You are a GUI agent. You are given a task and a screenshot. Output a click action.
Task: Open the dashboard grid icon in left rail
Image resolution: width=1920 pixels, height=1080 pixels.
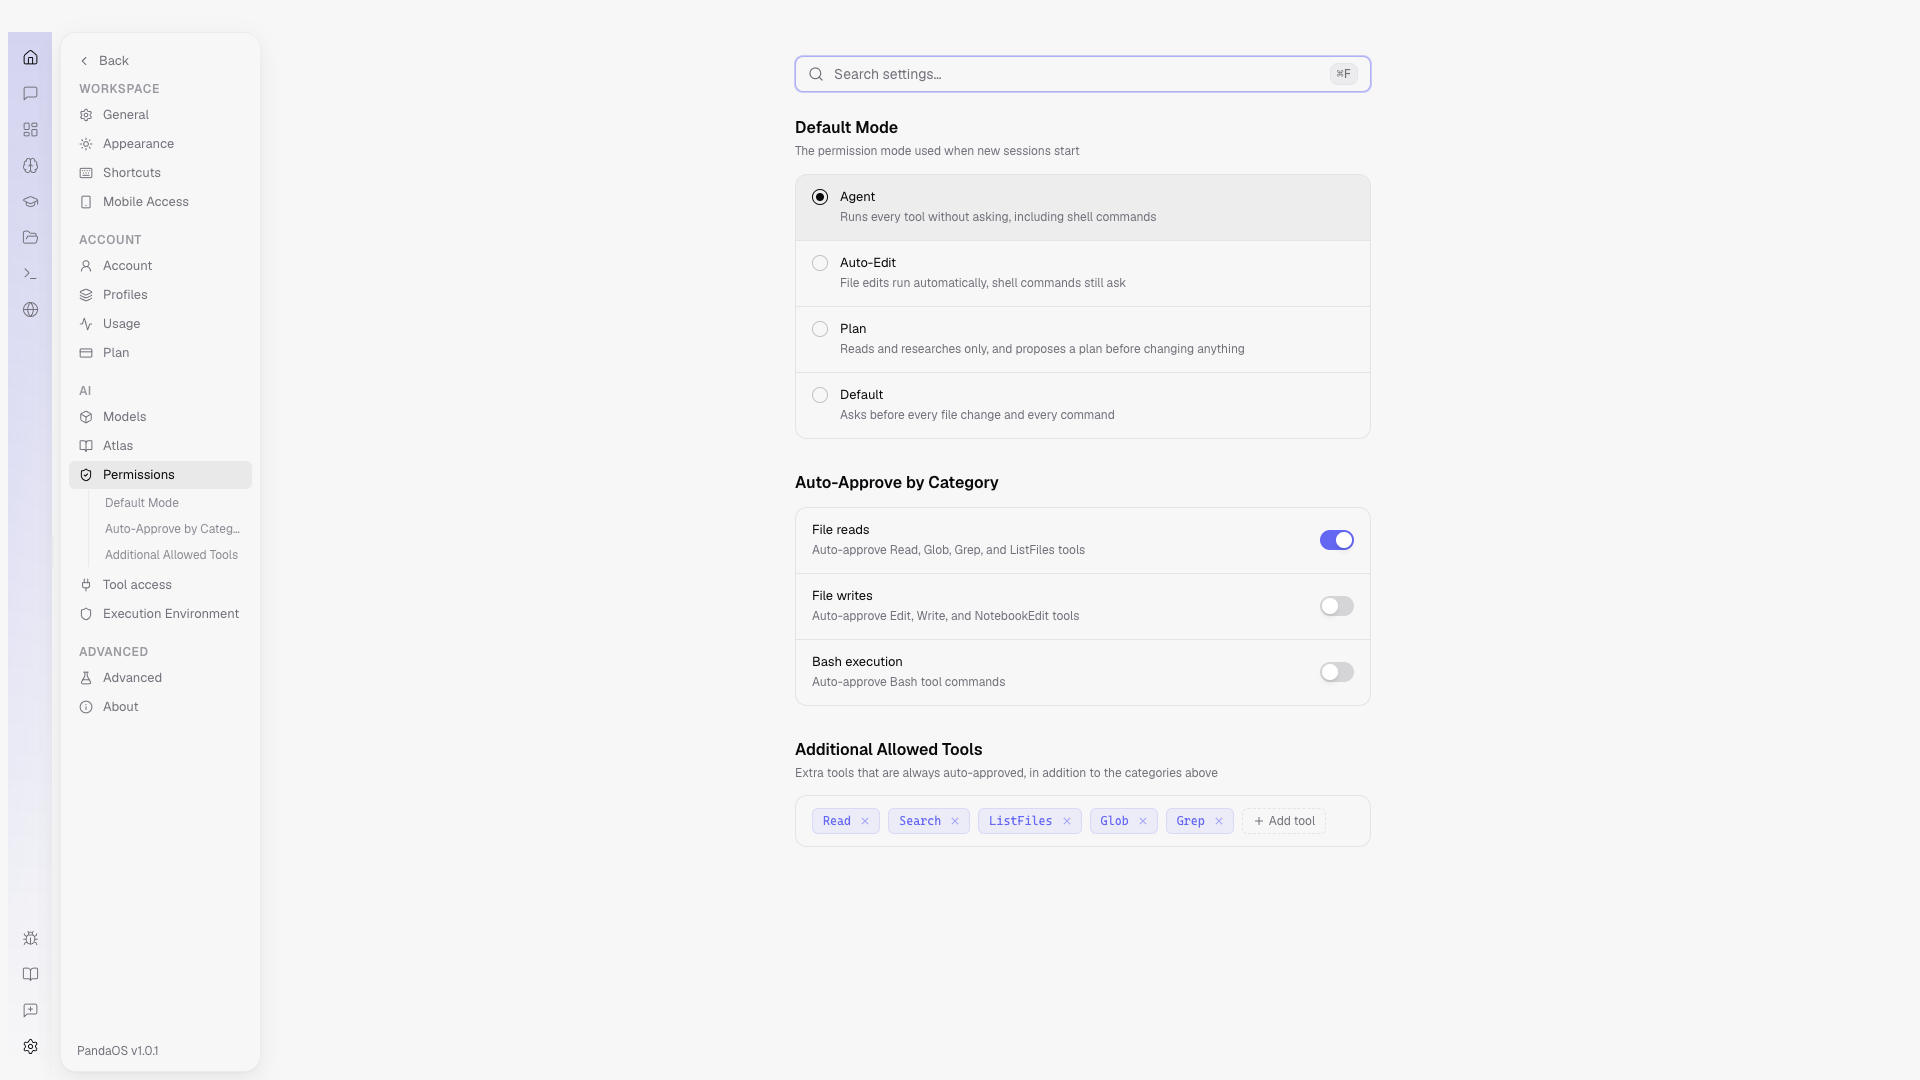(30, 129)
